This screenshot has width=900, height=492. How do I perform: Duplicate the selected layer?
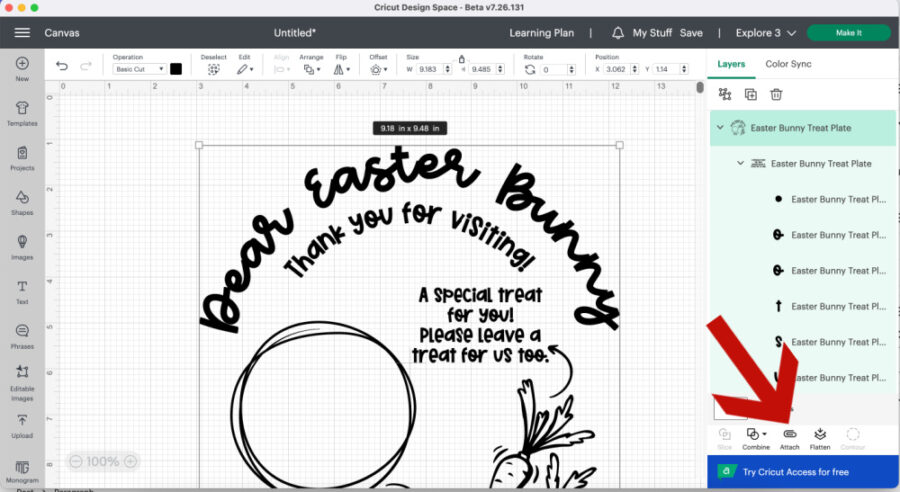(x=751, y=94)
